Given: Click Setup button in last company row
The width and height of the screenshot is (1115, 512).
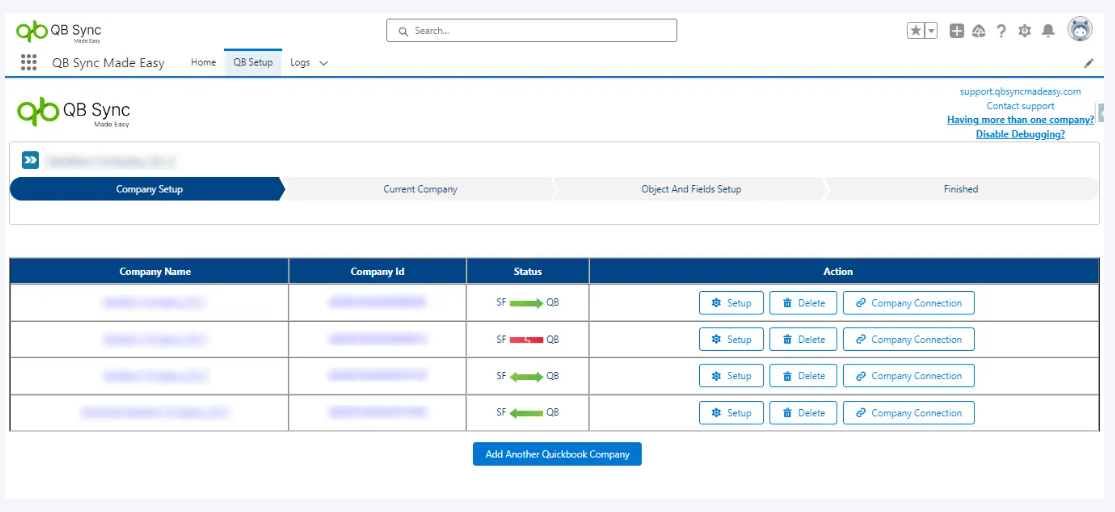Looking at the screenshot, I should point(731,412).
